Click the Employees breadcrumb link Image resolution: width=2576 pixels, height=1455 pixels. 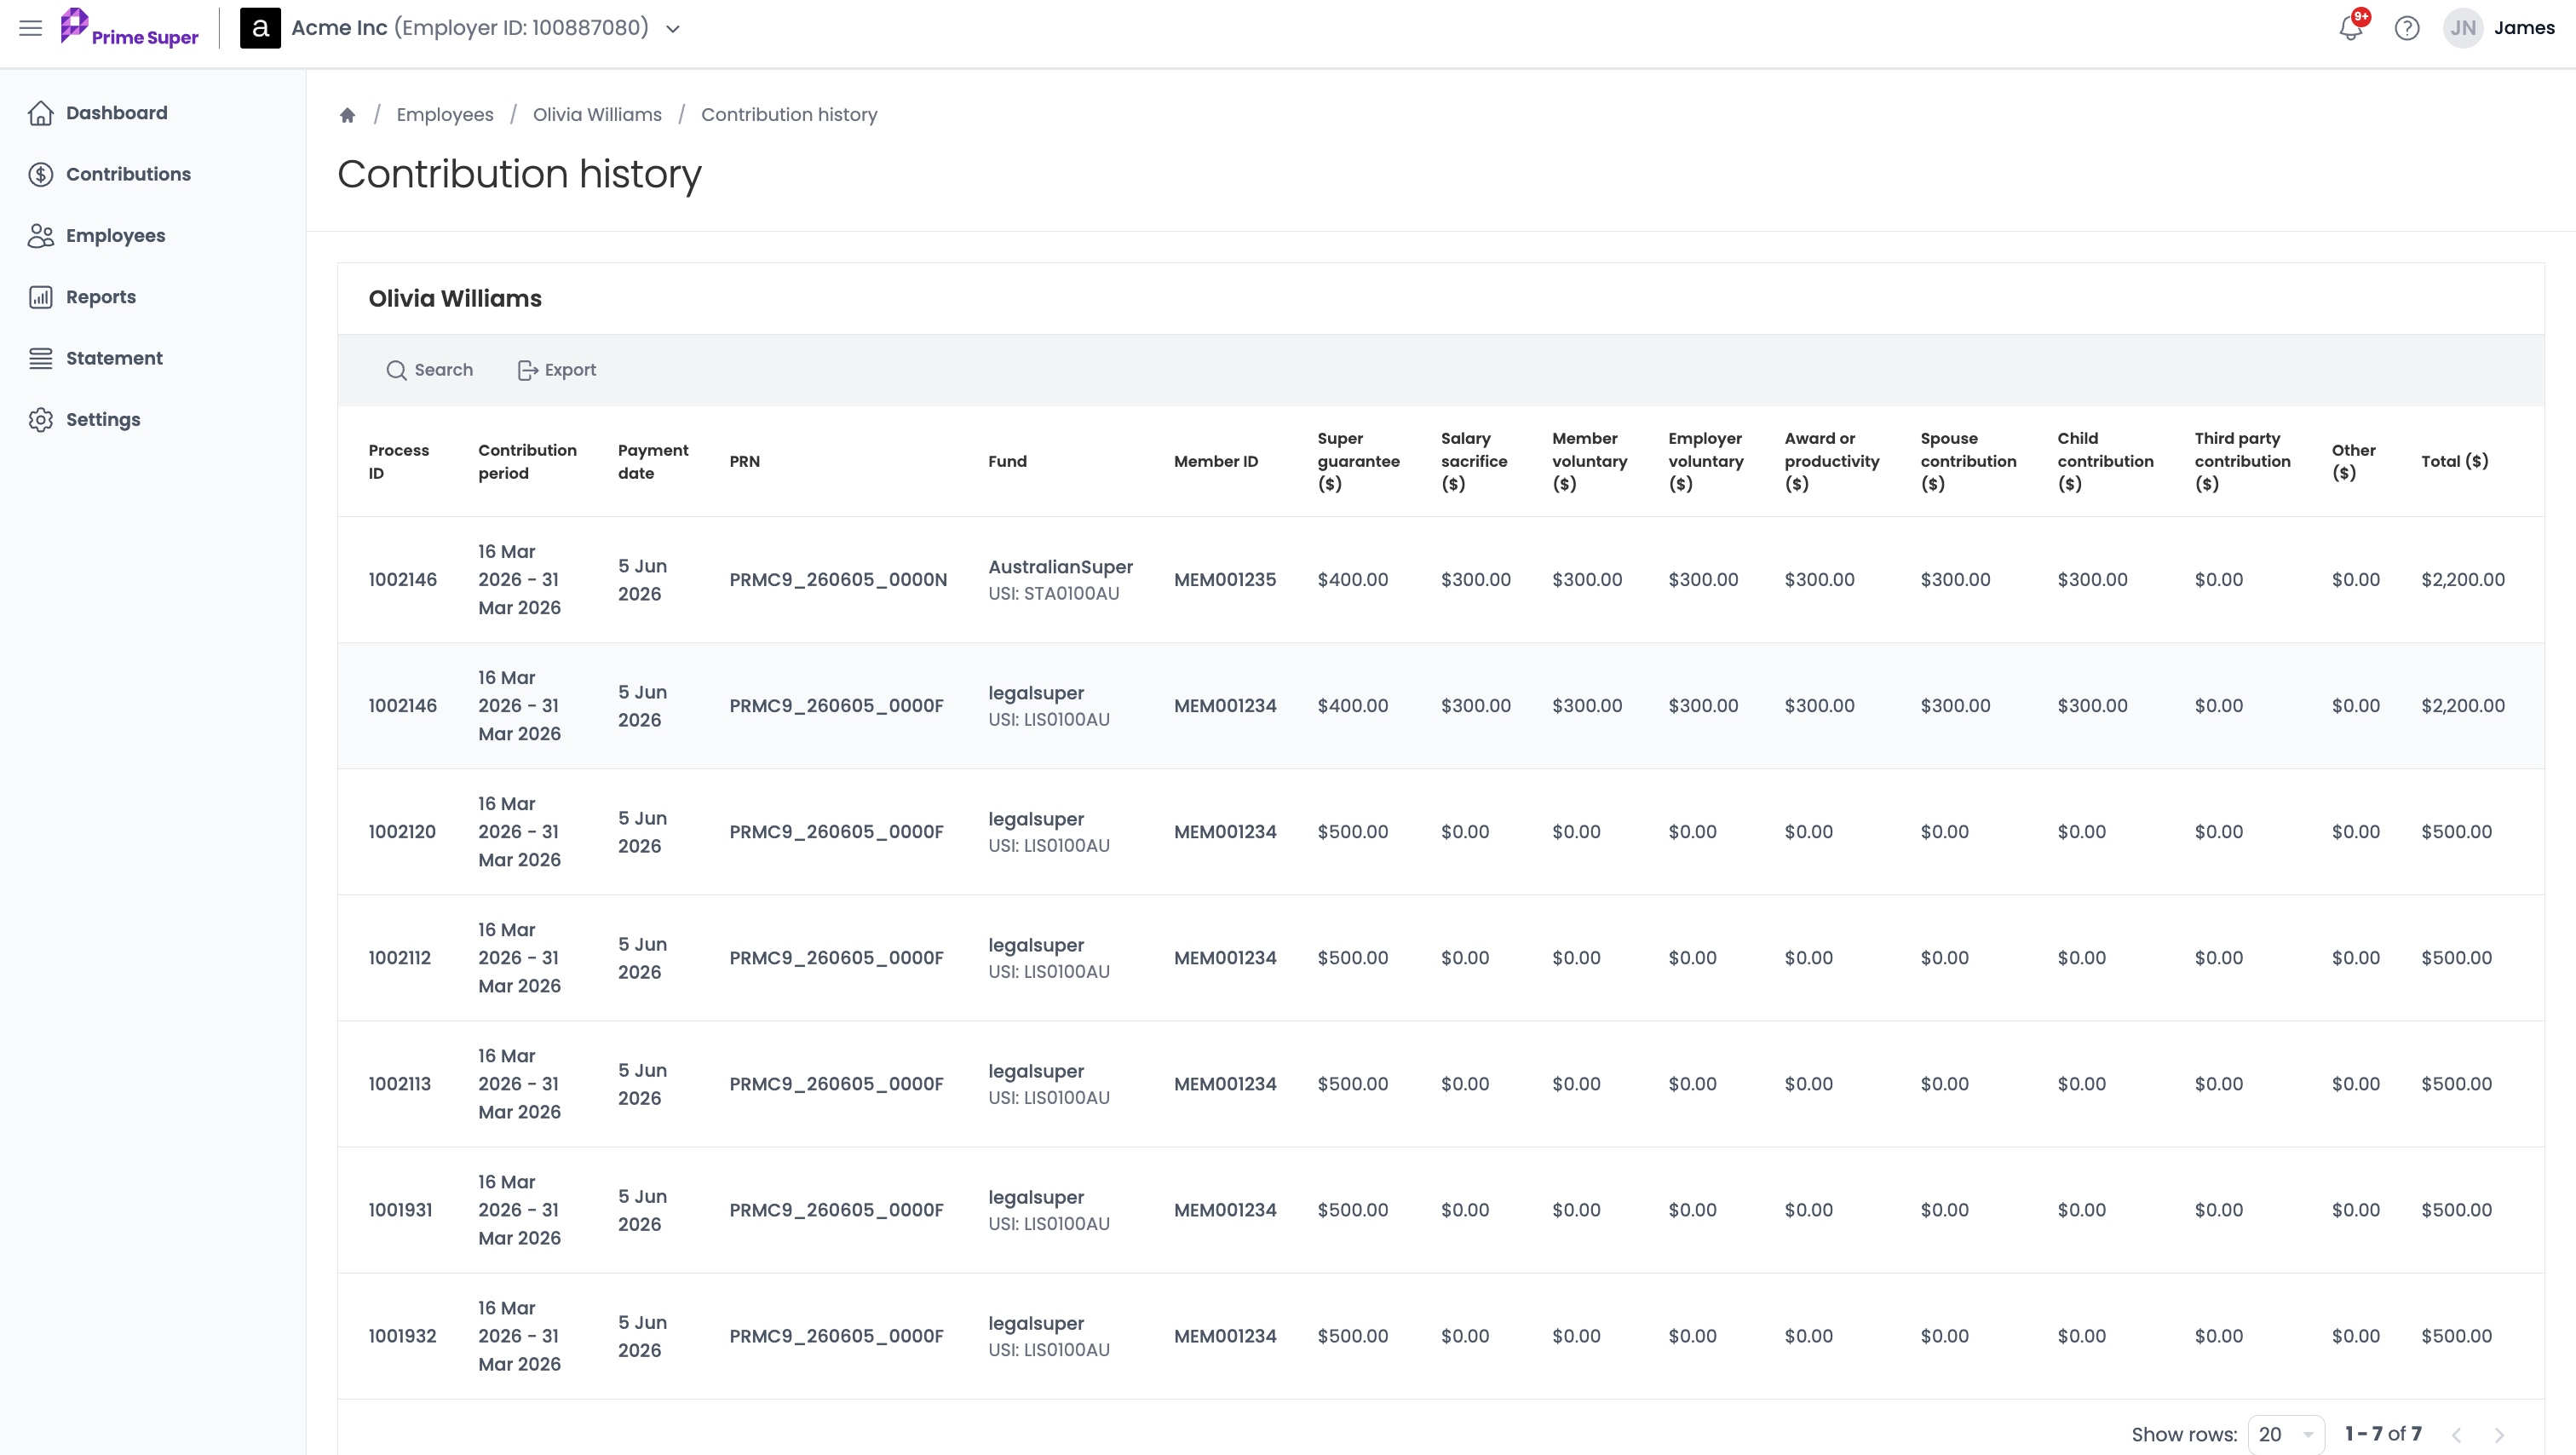click(x=445, y=115)
